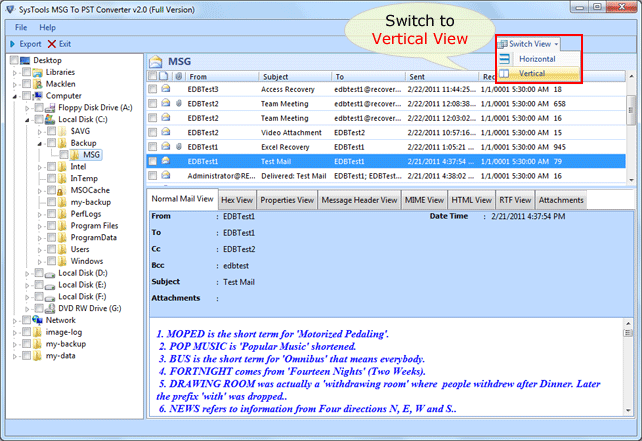The height and width of the screenshot is (441, 642).
Task: Check the Backup folder checkbox
Action: click(x=52, y=143)
